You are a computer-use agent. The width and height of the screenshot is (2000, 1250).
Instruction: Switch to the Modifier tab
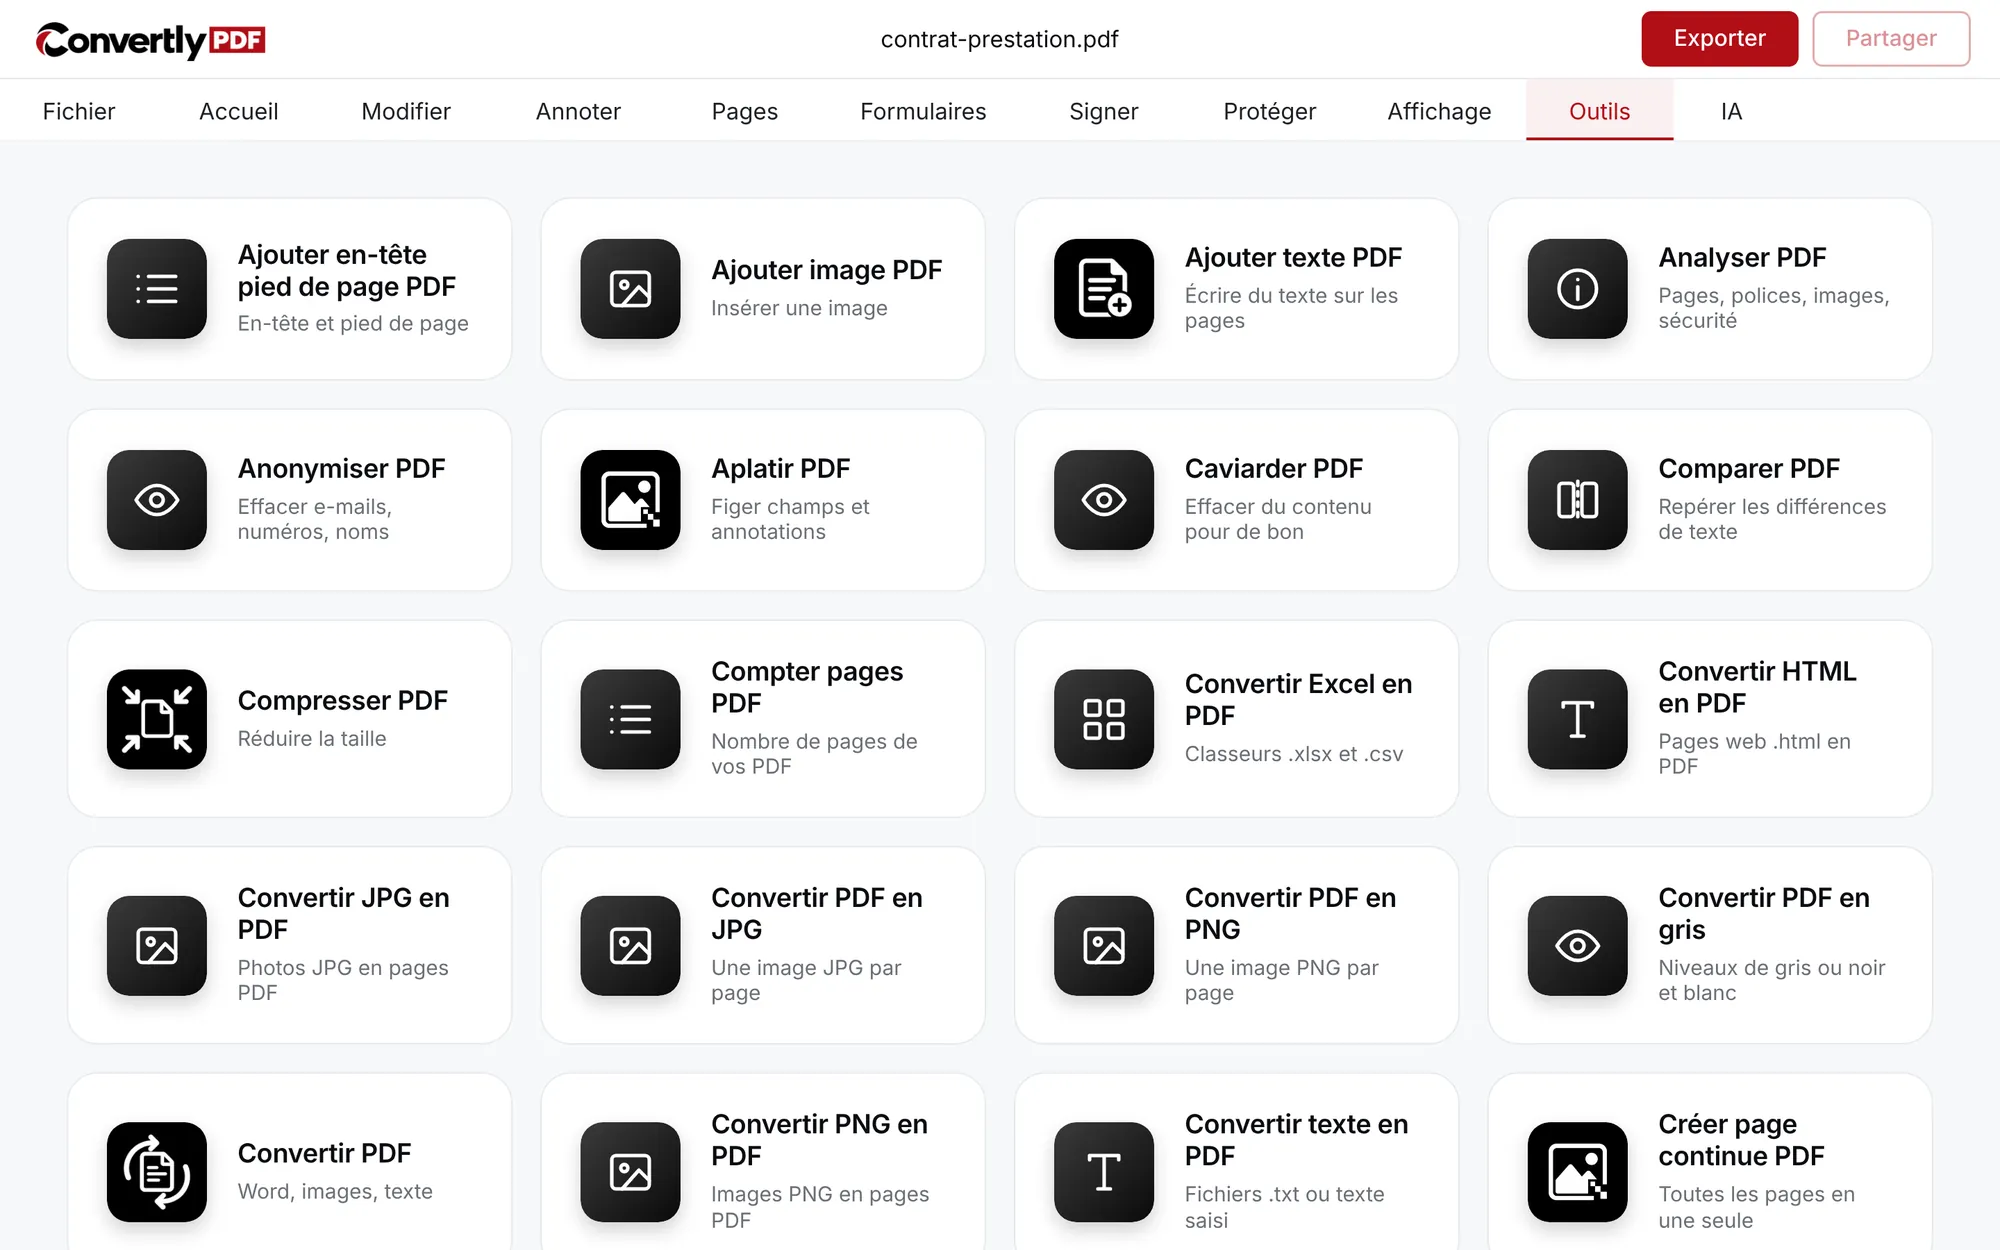[x=406, y=111]
